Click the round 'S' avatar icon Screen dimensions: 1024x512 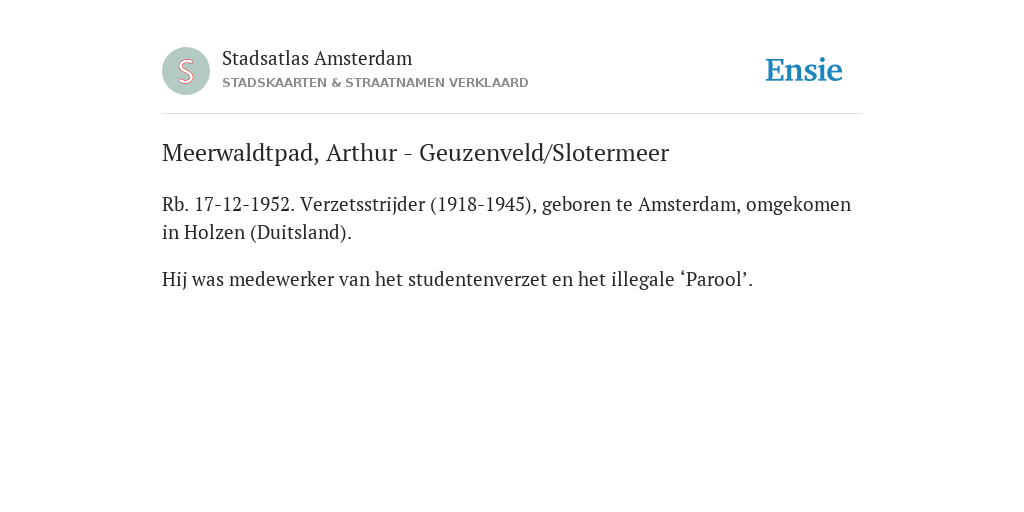186,71
